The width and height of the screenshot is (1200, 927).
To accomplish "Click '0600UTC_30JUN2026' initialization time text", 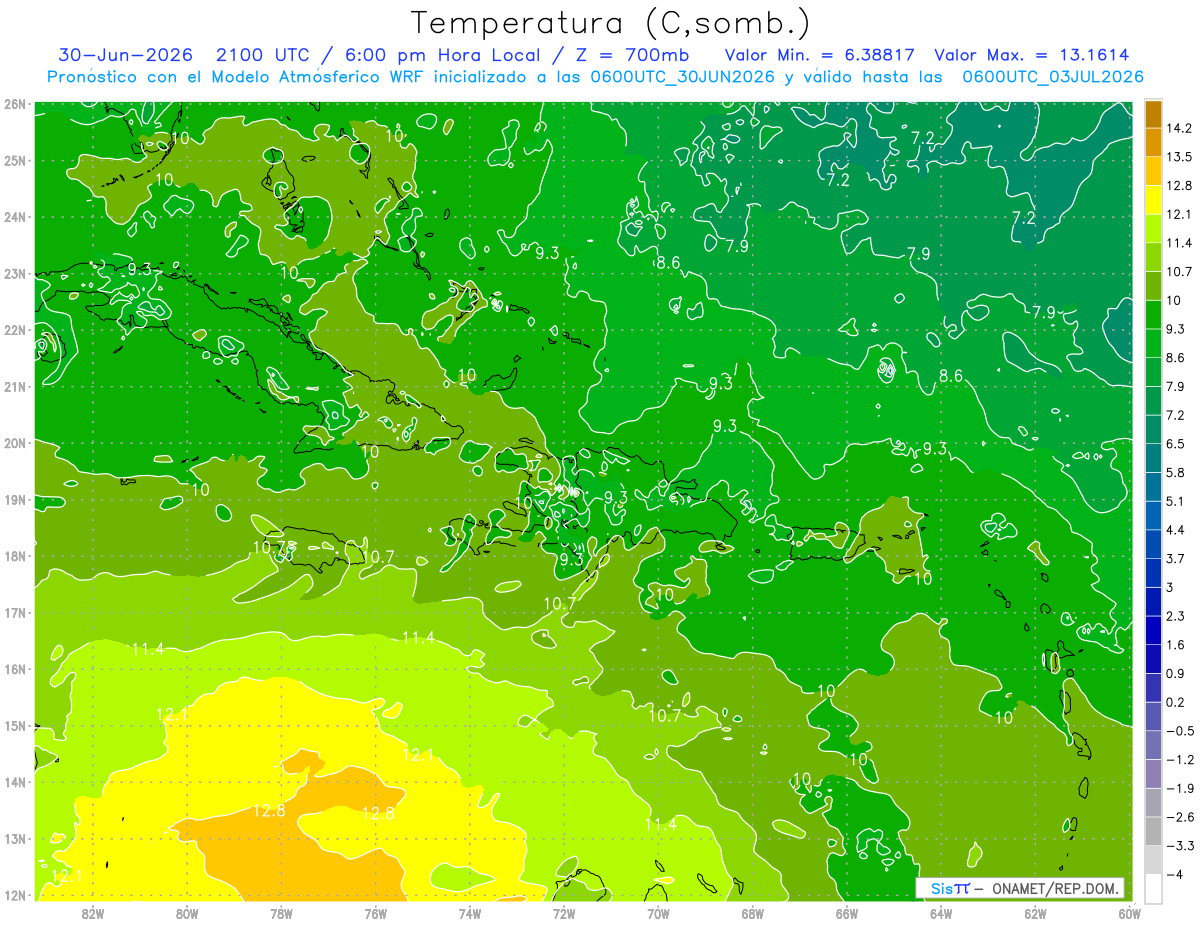I will (681, 76).
